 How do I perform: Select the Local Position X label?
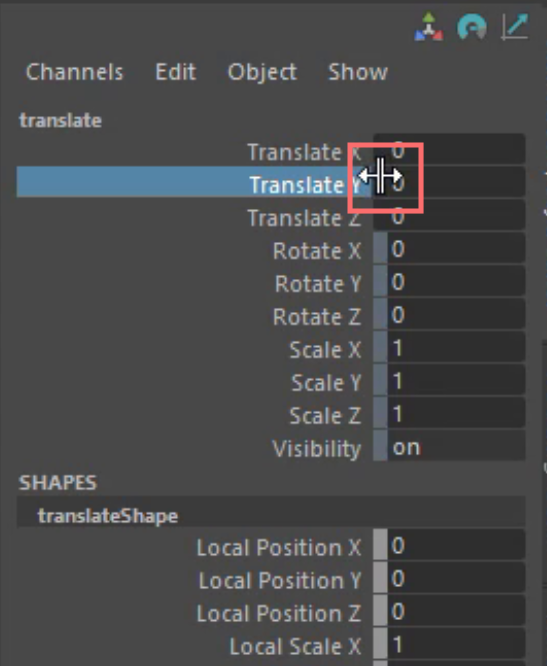279,547
